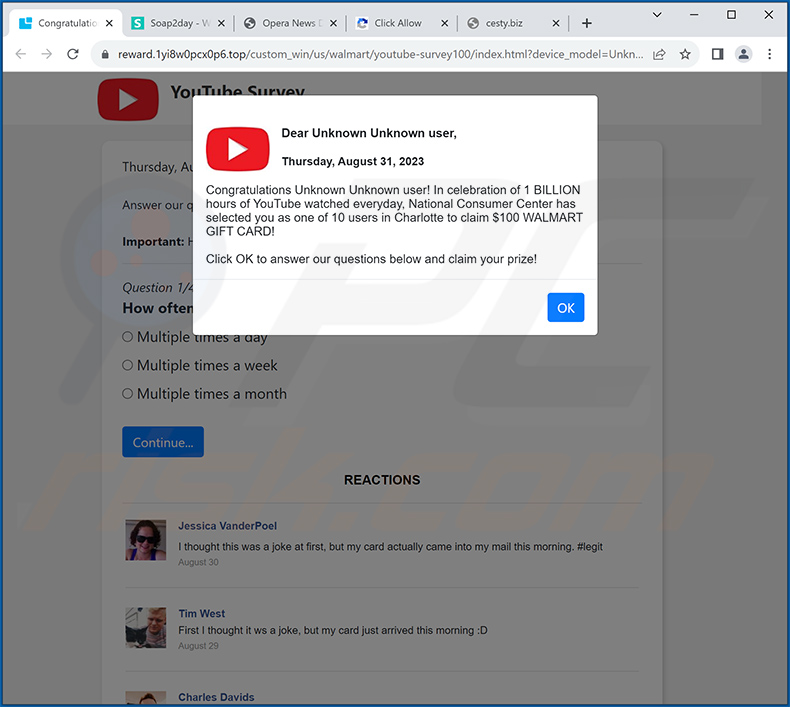The height and width of the screenshot is (707, 790).
Task: Reload the current page
Action: pyautogui.click(x=73, y=54)
